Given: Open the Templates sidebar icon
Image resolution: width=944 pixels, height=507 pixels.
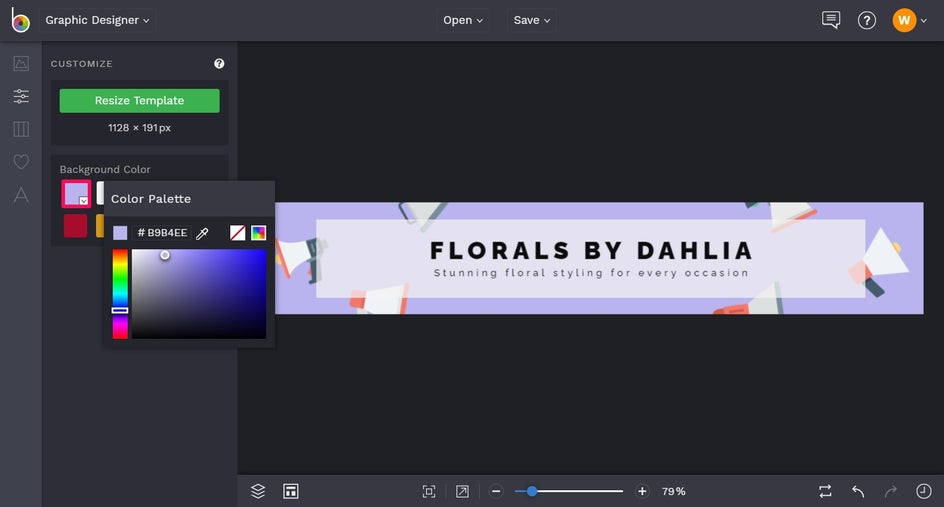Looking at the screenshot, I should 21,129.
